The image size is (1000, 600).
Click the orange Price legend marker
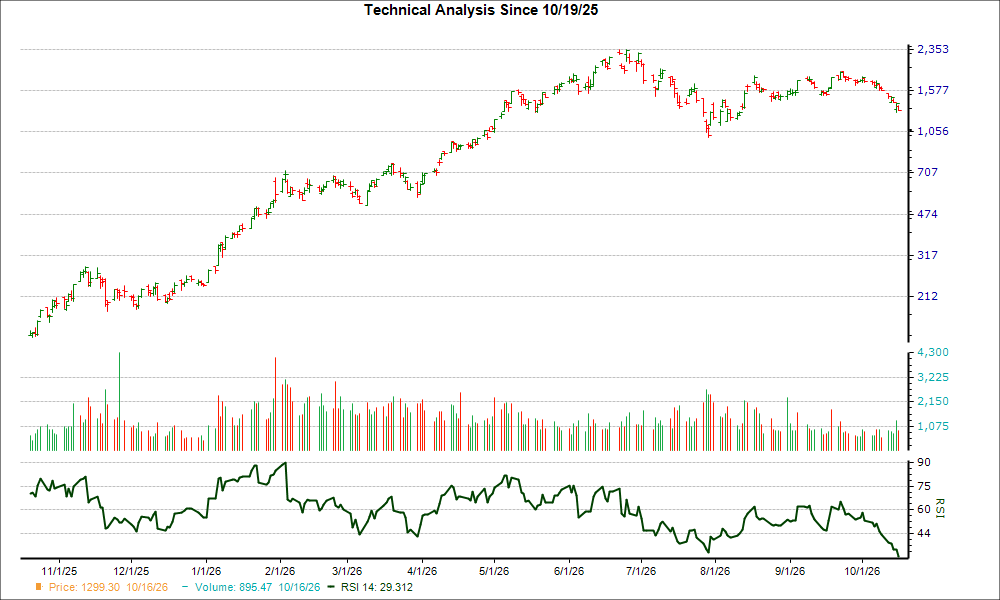[x=38, y=587]
